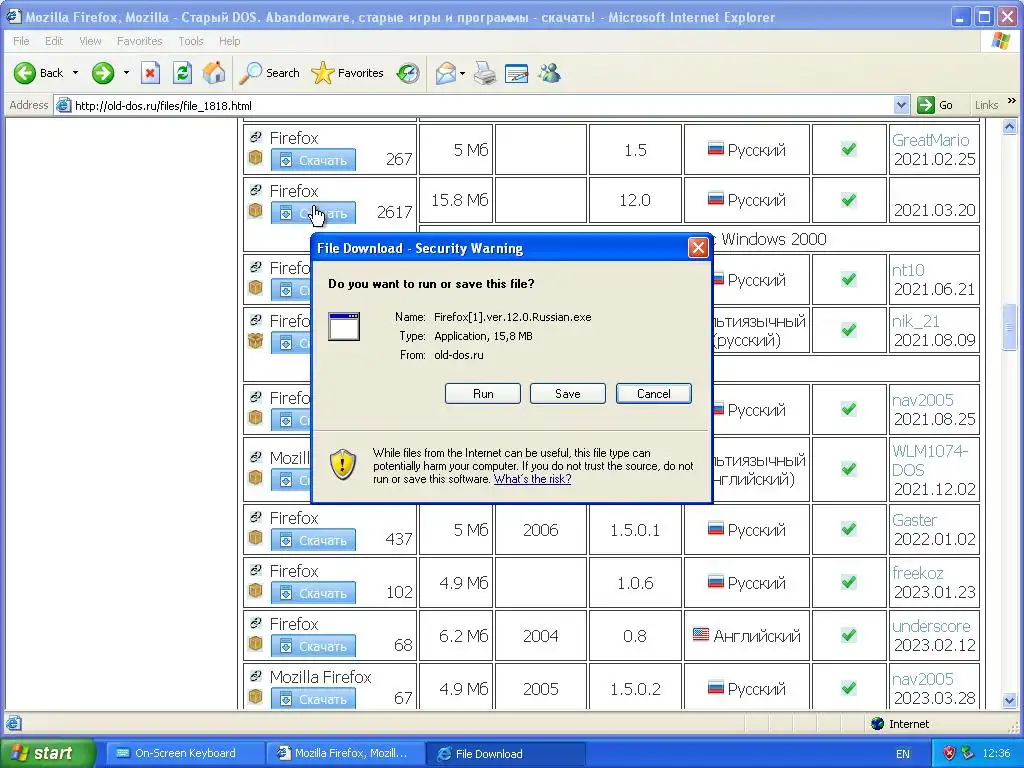Click the Mail envelope icon
The height and width of the screenshot is (768, 1024).
[445, 73]
